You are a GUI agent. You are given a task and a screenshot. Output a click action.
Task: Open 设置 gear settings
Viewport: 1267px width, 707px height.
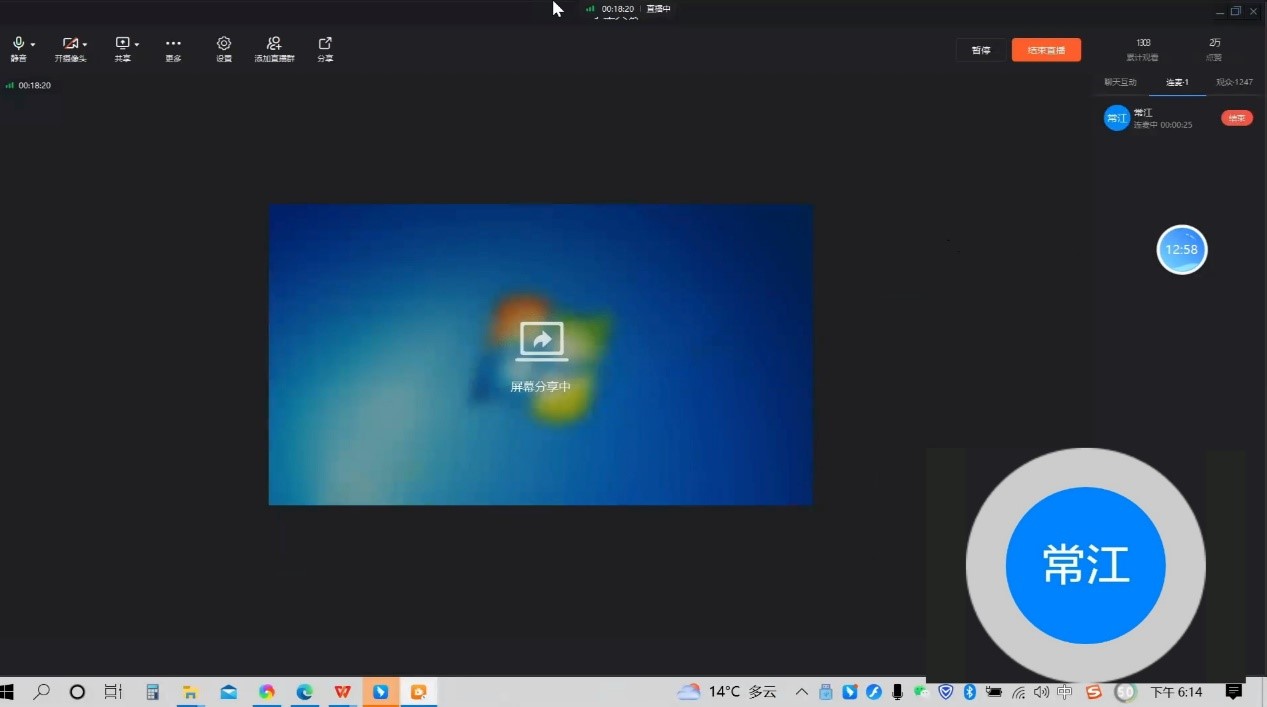224,44
